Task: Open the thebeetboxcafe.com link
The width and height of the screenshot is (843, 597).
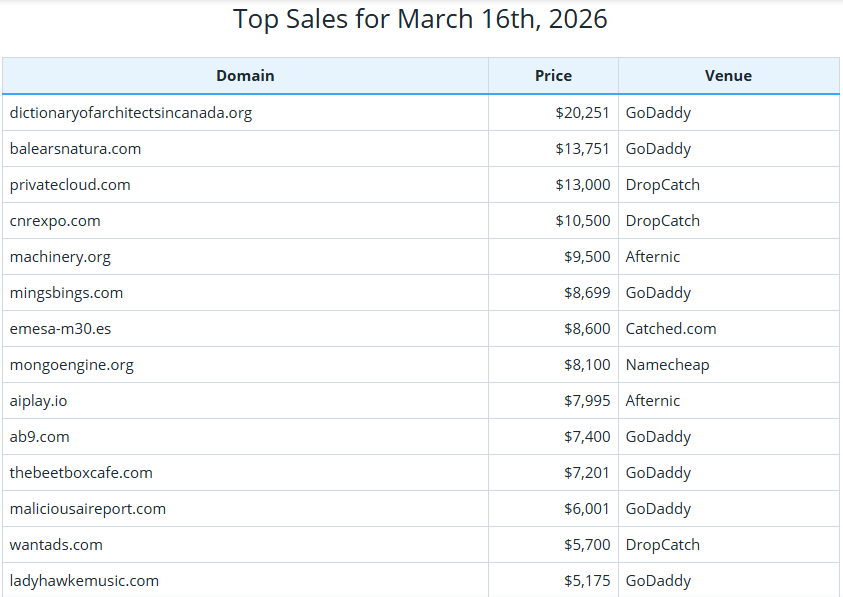Action: 80,472
